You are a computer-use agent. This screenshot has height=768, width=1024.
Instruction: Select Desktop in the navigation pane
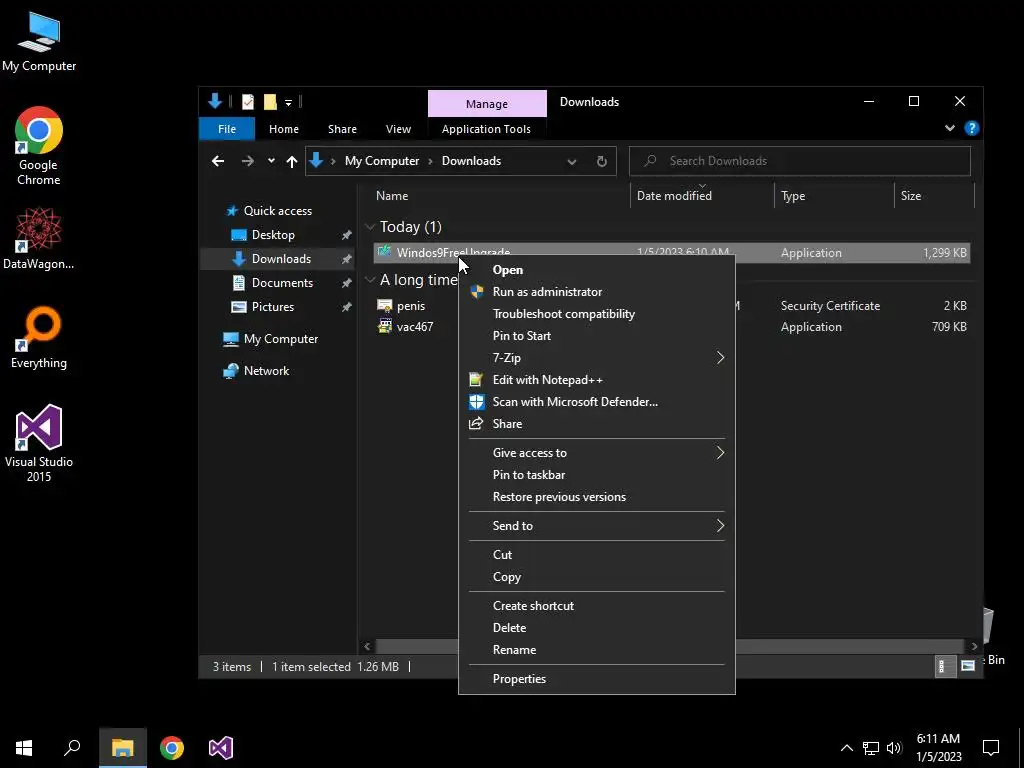(x=273, y=235)
